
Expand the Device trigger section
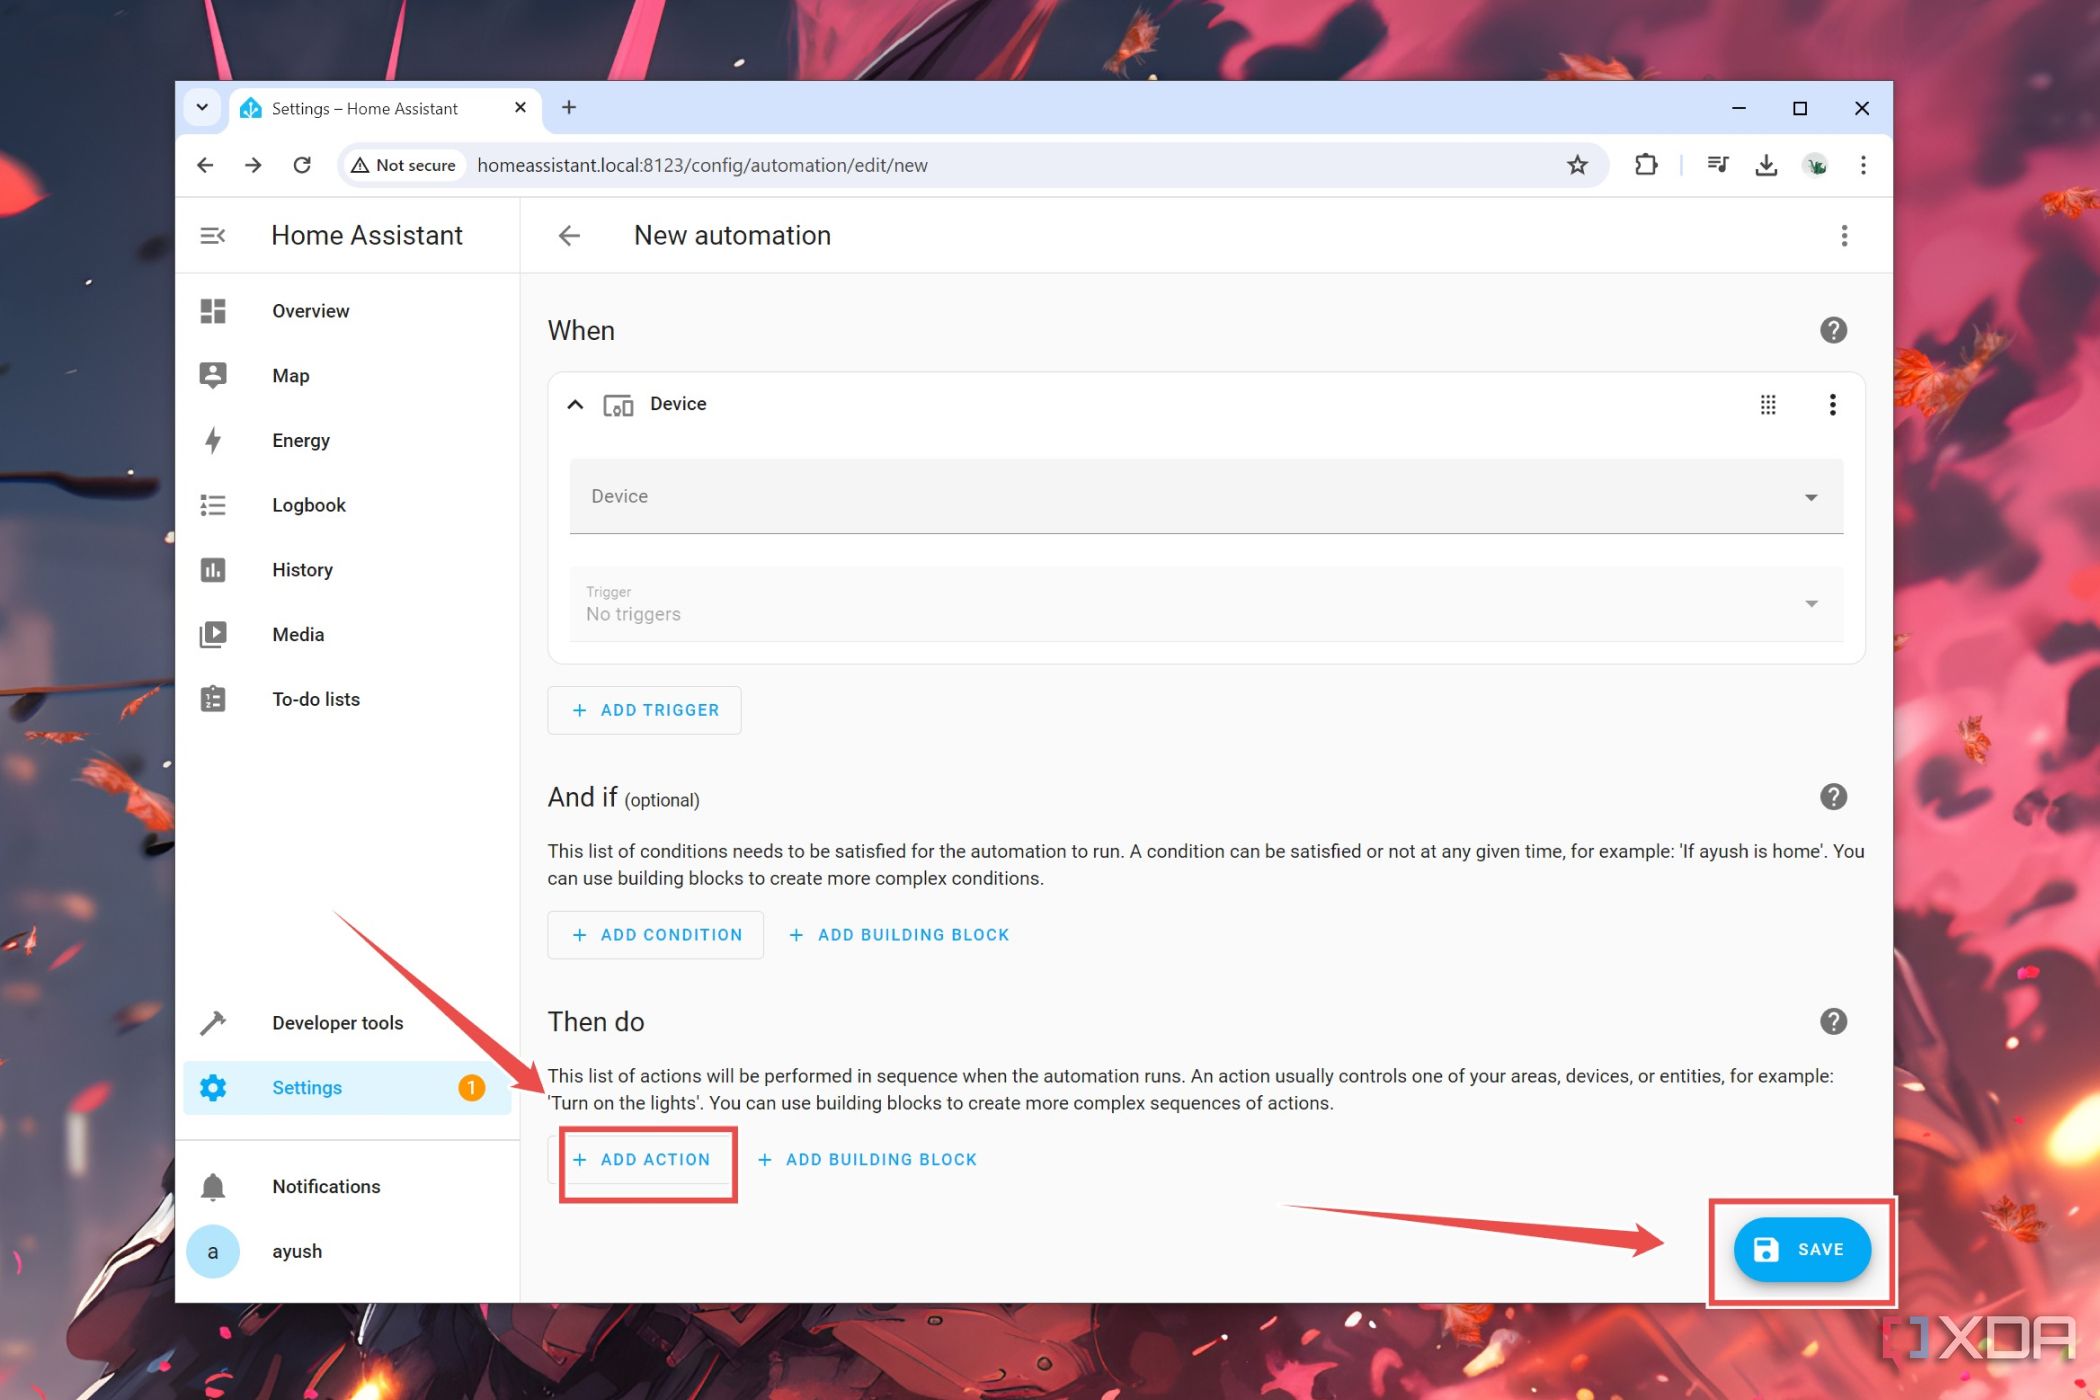tap(573, 403)
